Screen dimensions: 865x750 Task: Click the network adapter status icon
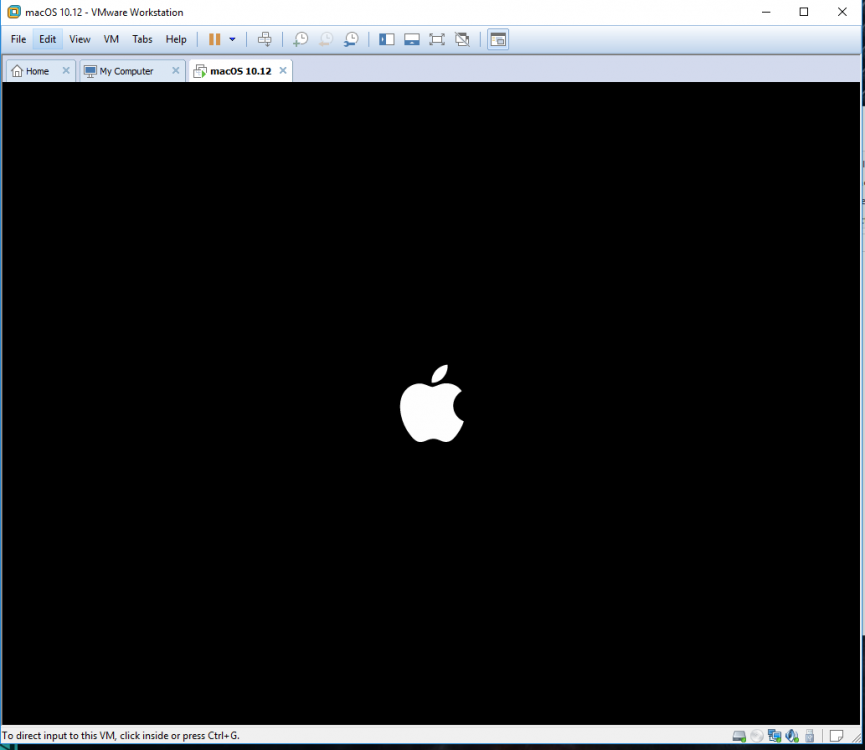775,736
